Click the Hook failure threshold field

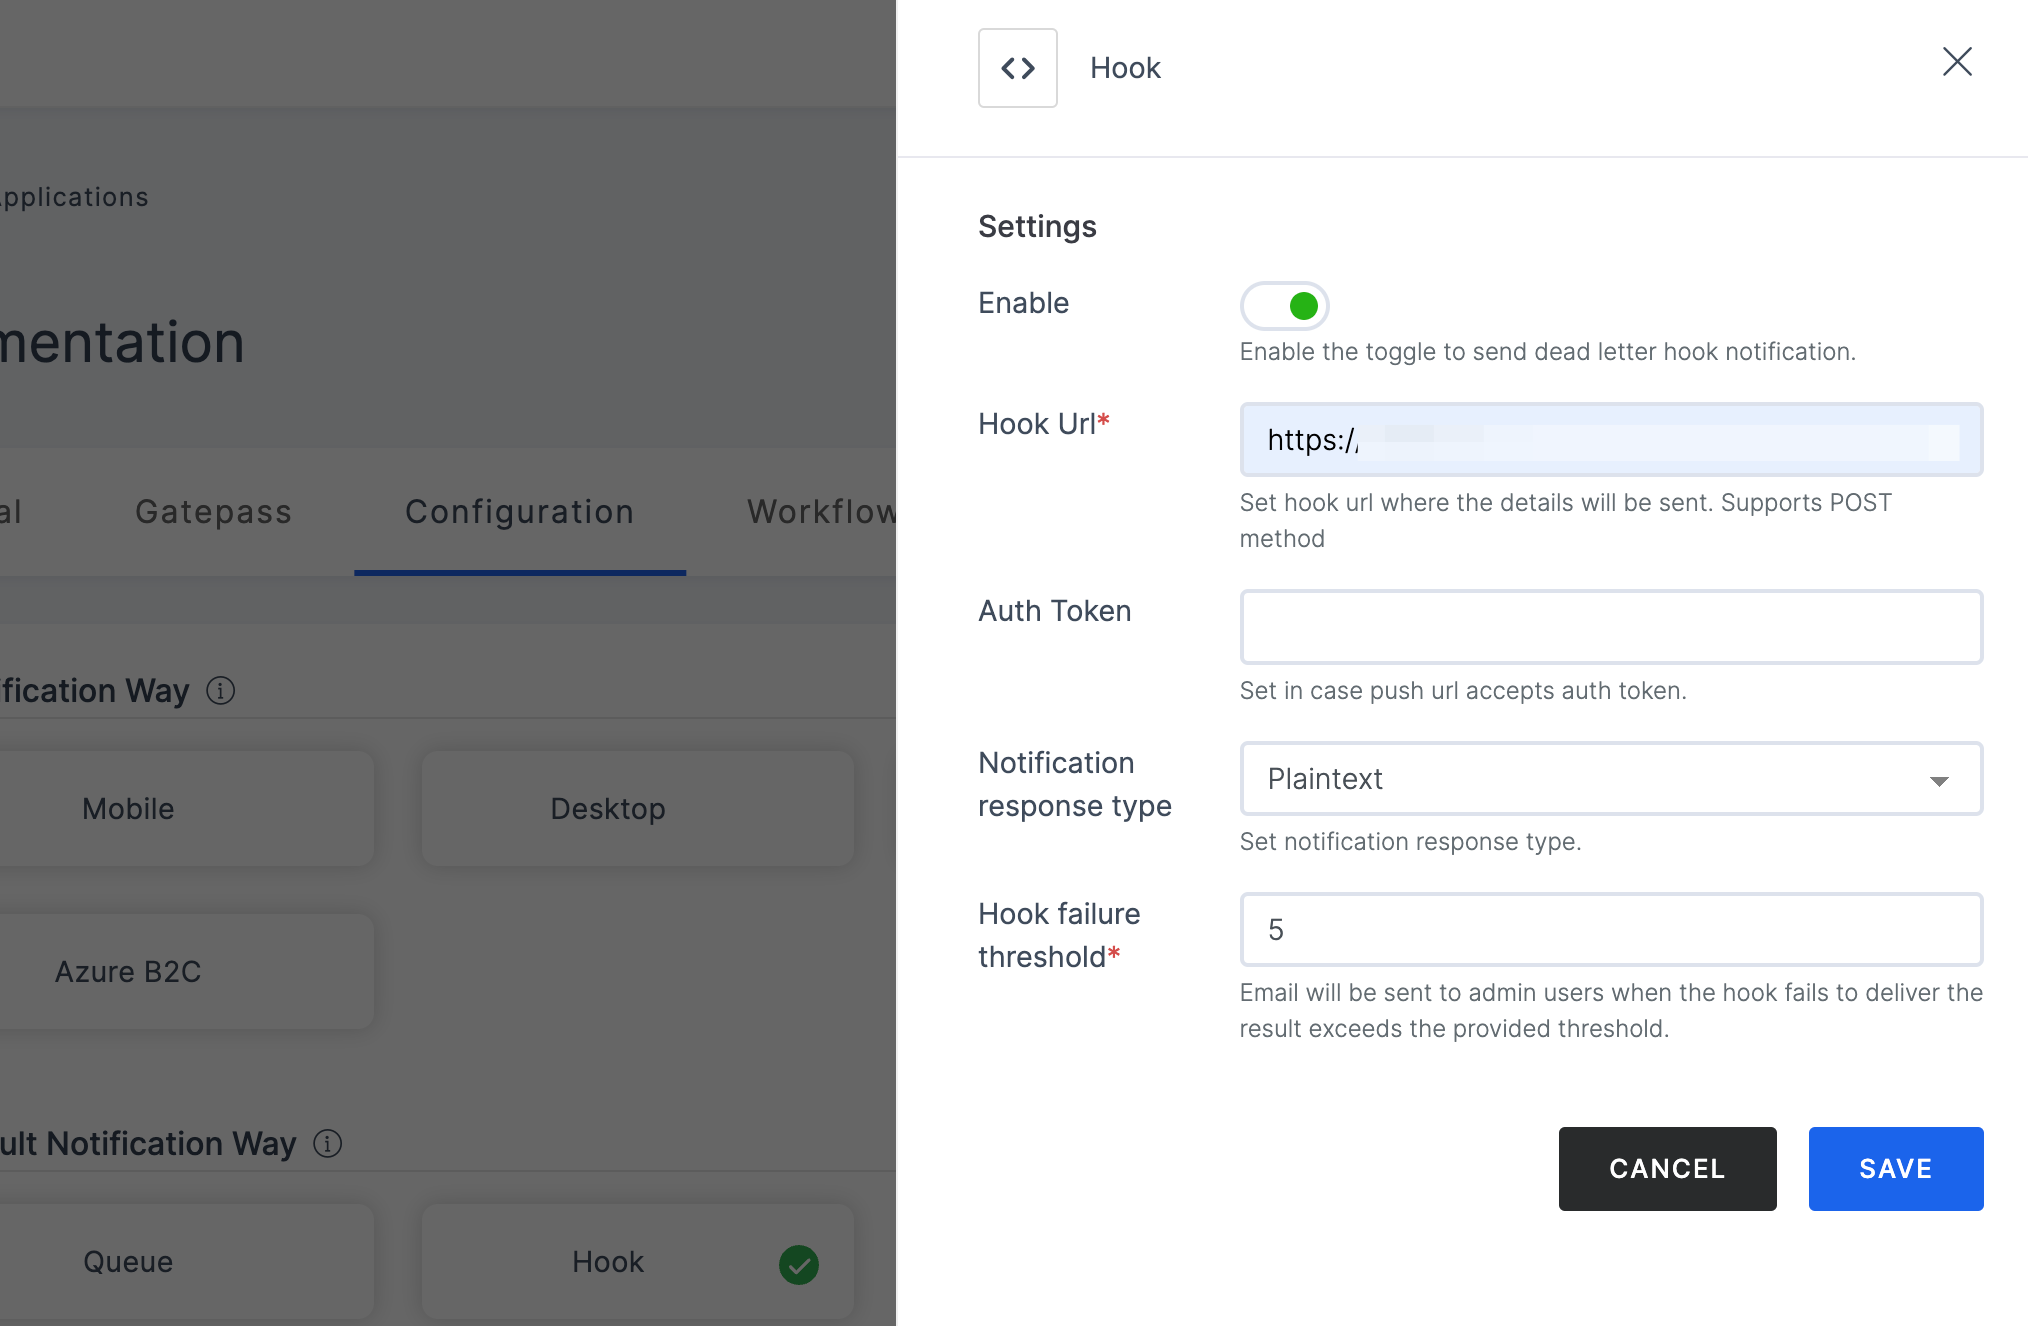click(1611, 929)
